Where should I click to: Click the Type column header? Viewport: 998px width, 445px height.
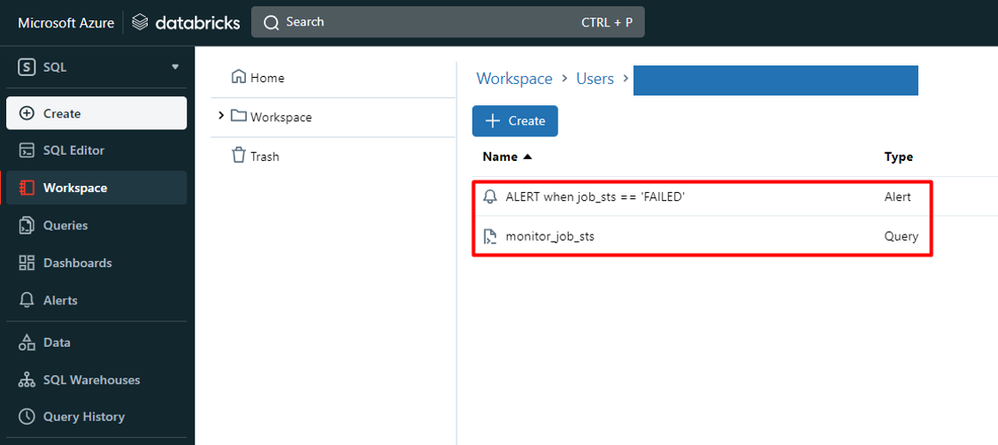coord(898,157)
